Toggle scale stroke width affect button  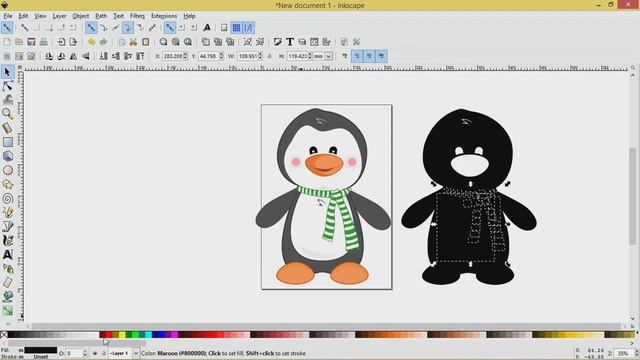(x=344, y=56)
